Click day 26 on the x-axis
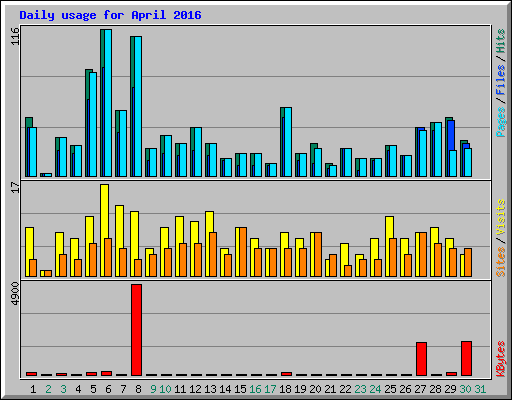 point(405,389)
